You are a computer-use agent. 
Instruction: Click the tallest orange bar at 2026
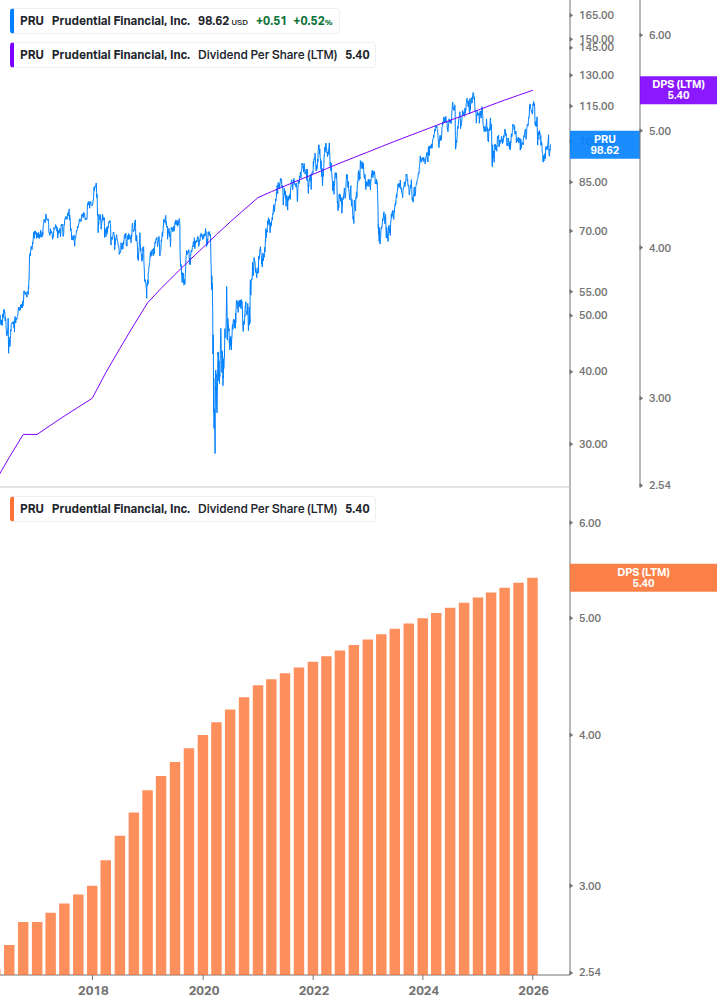(x=532, y=776)
